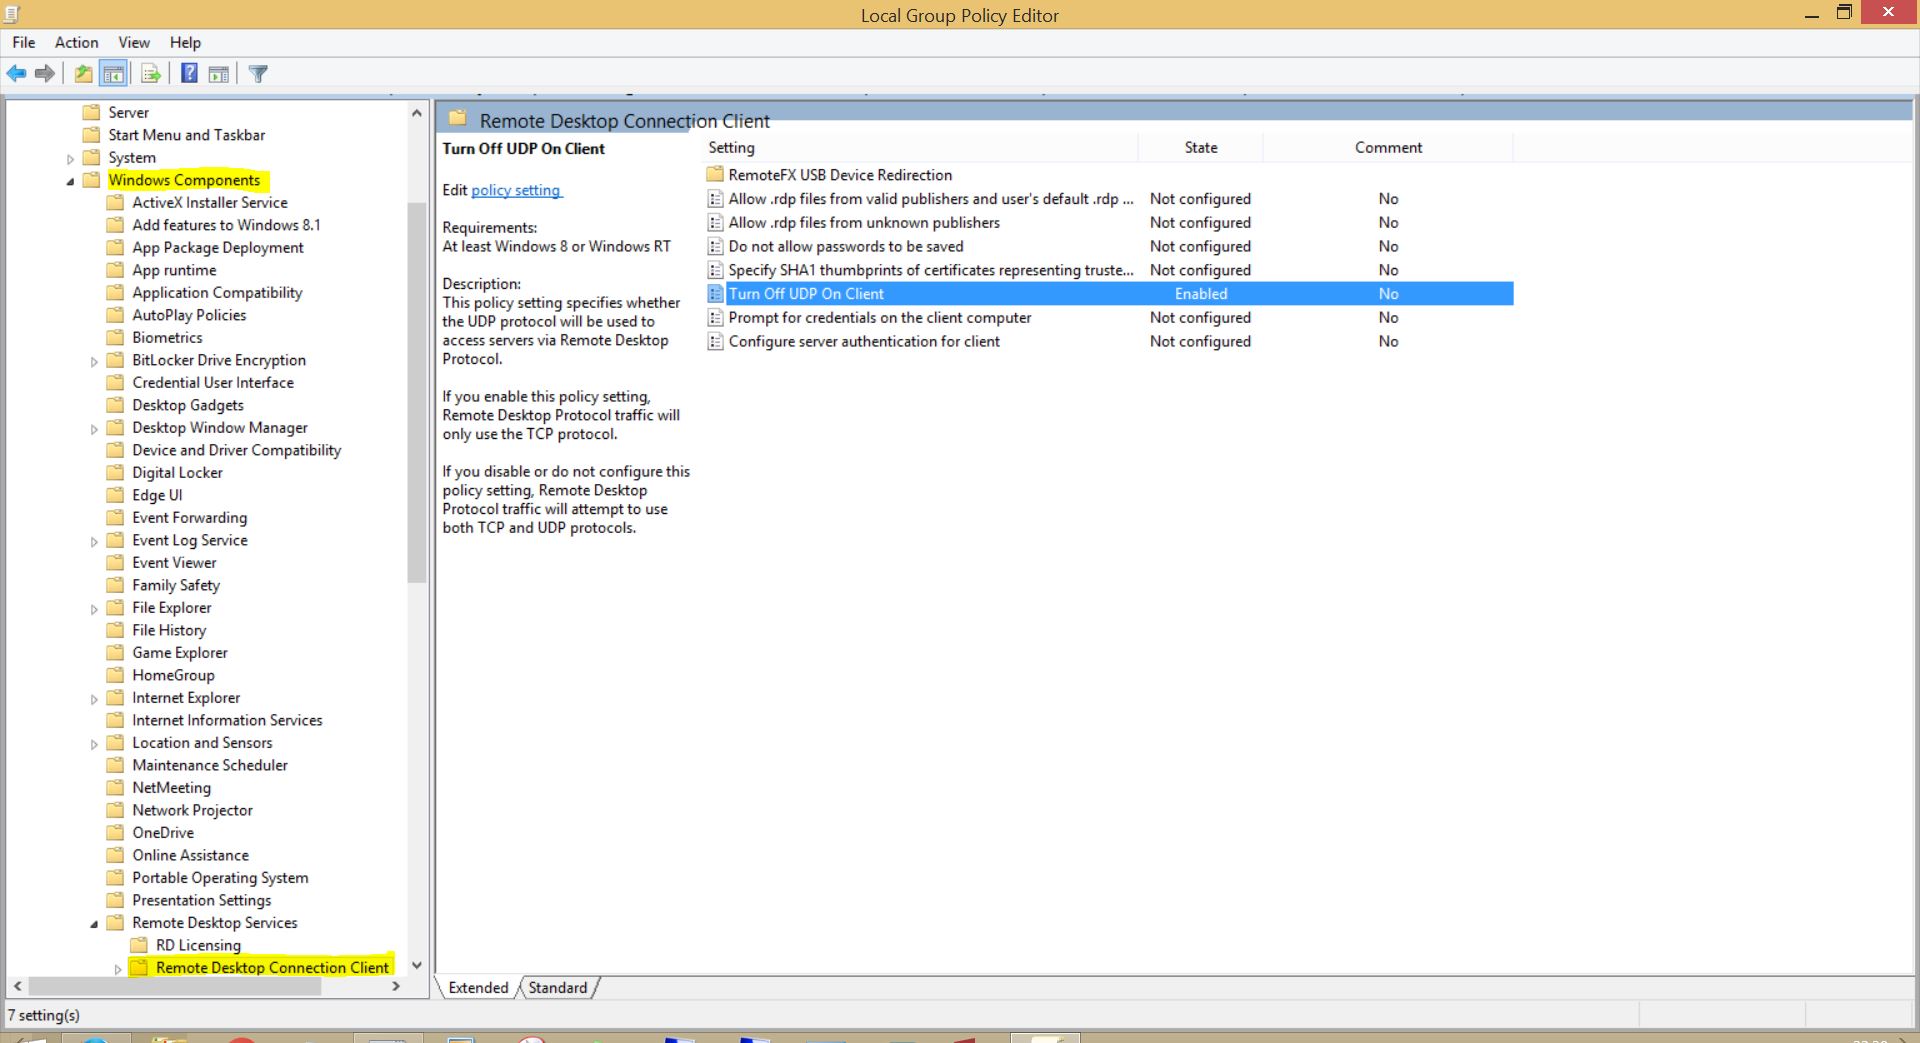Viewport: 1920px width, 1043px height.
Task: Collapse the Windows Components tree node
Action: 70,181
